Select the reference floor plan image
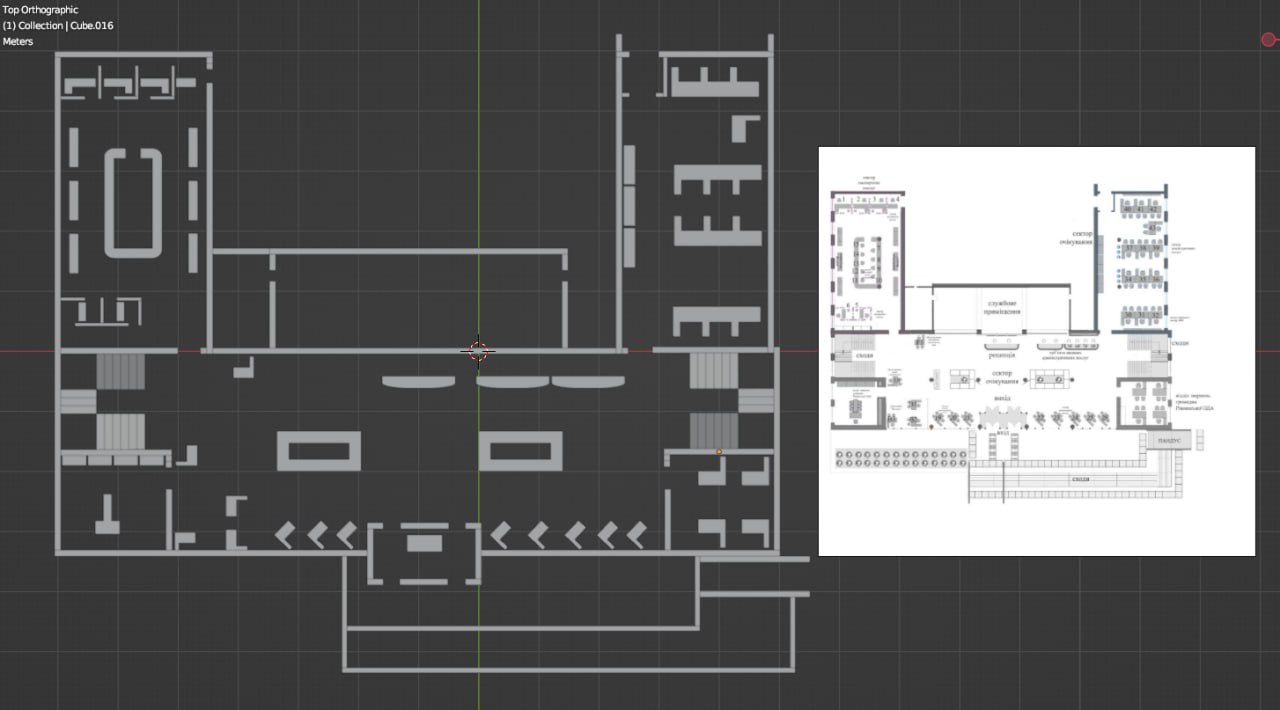 1036,350
